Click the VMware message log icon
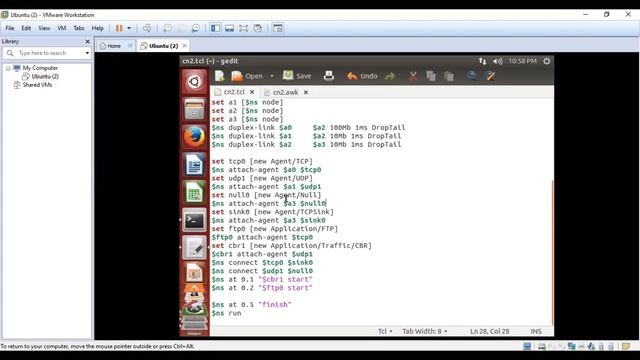Viewport: 640px width, 360px height. pyautogui.click(x=626, y=347)
